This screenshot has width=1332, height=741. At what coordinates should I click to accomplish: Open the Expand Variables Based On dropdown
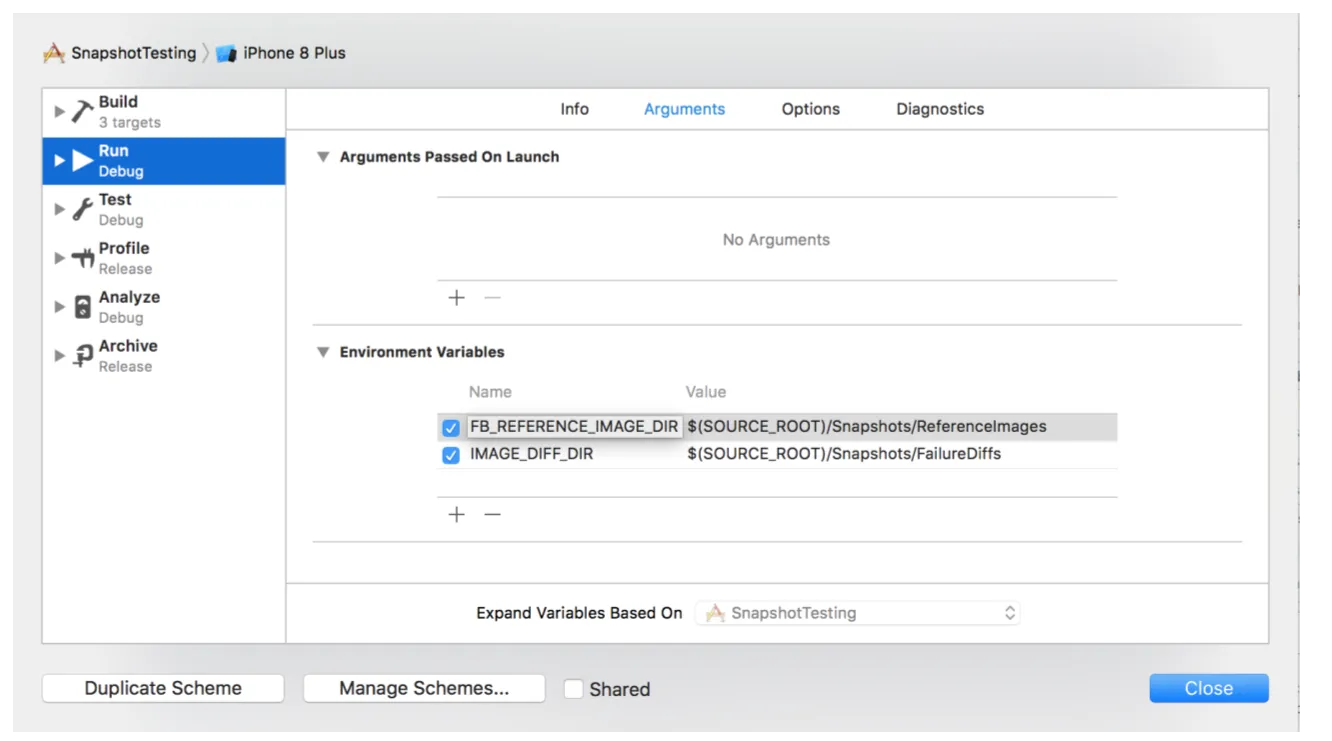858,613
